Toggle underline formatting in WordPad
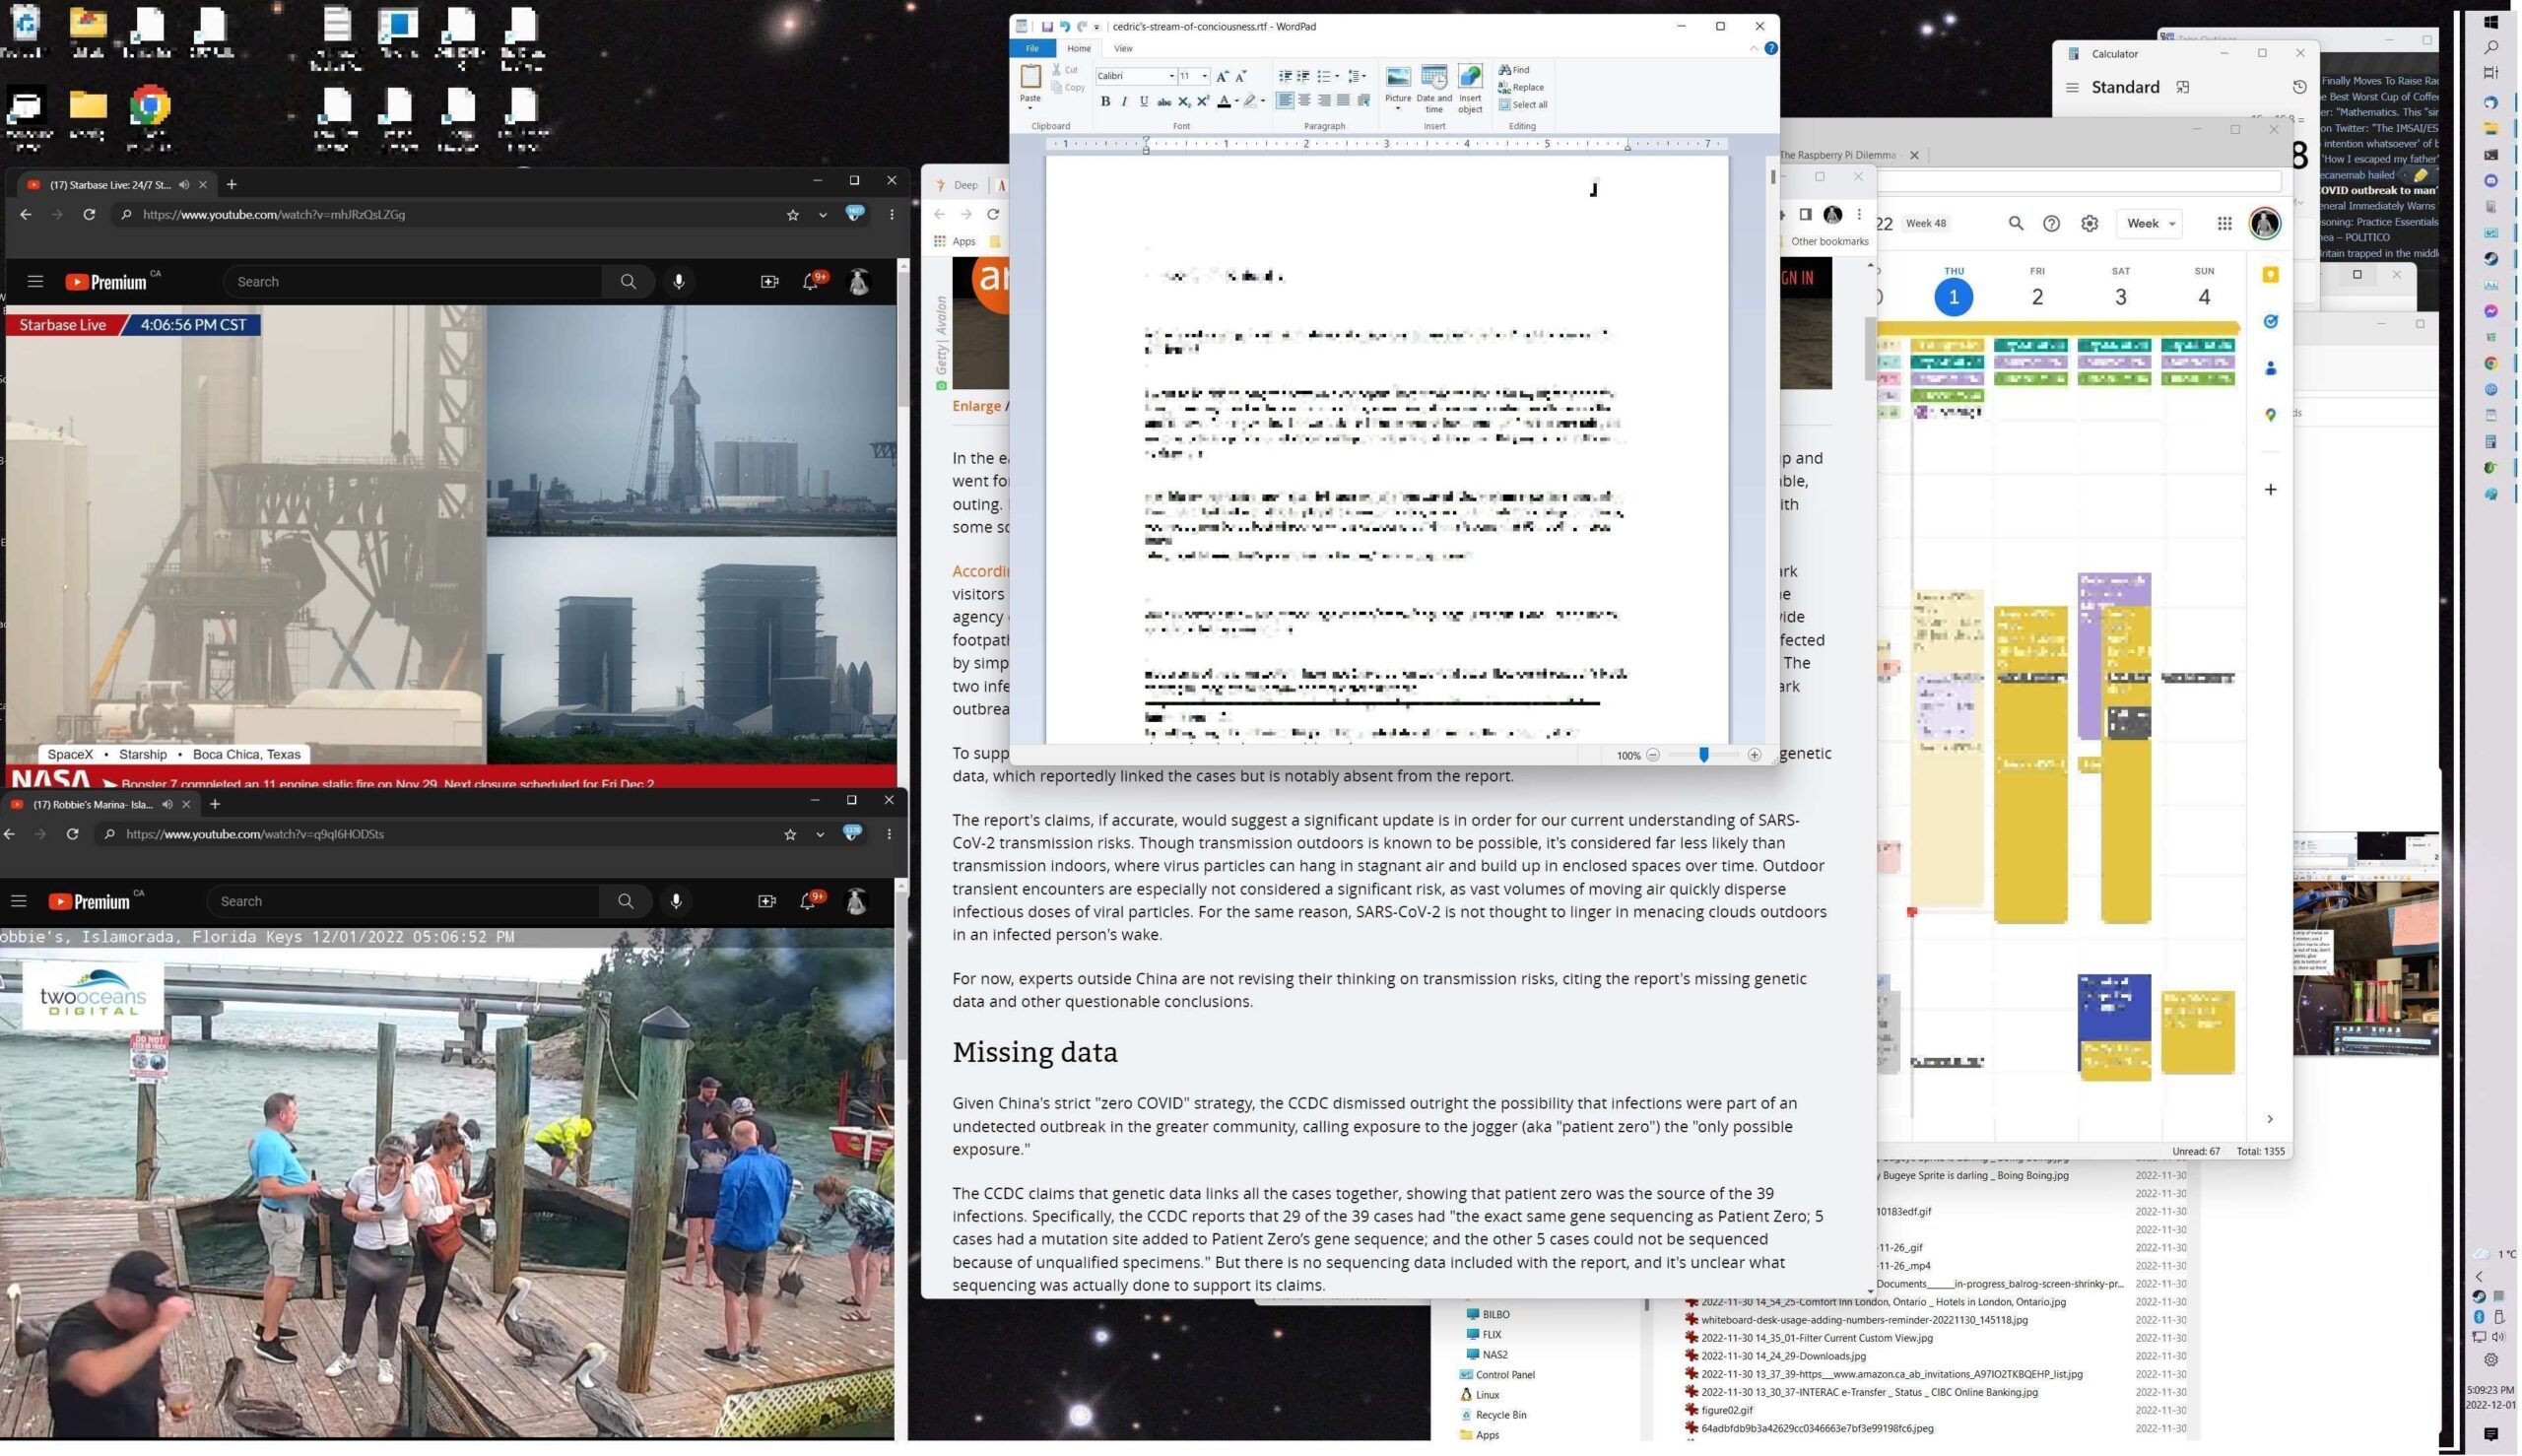Viewport: 2522px width, 1456px height. pos(1144,101)
